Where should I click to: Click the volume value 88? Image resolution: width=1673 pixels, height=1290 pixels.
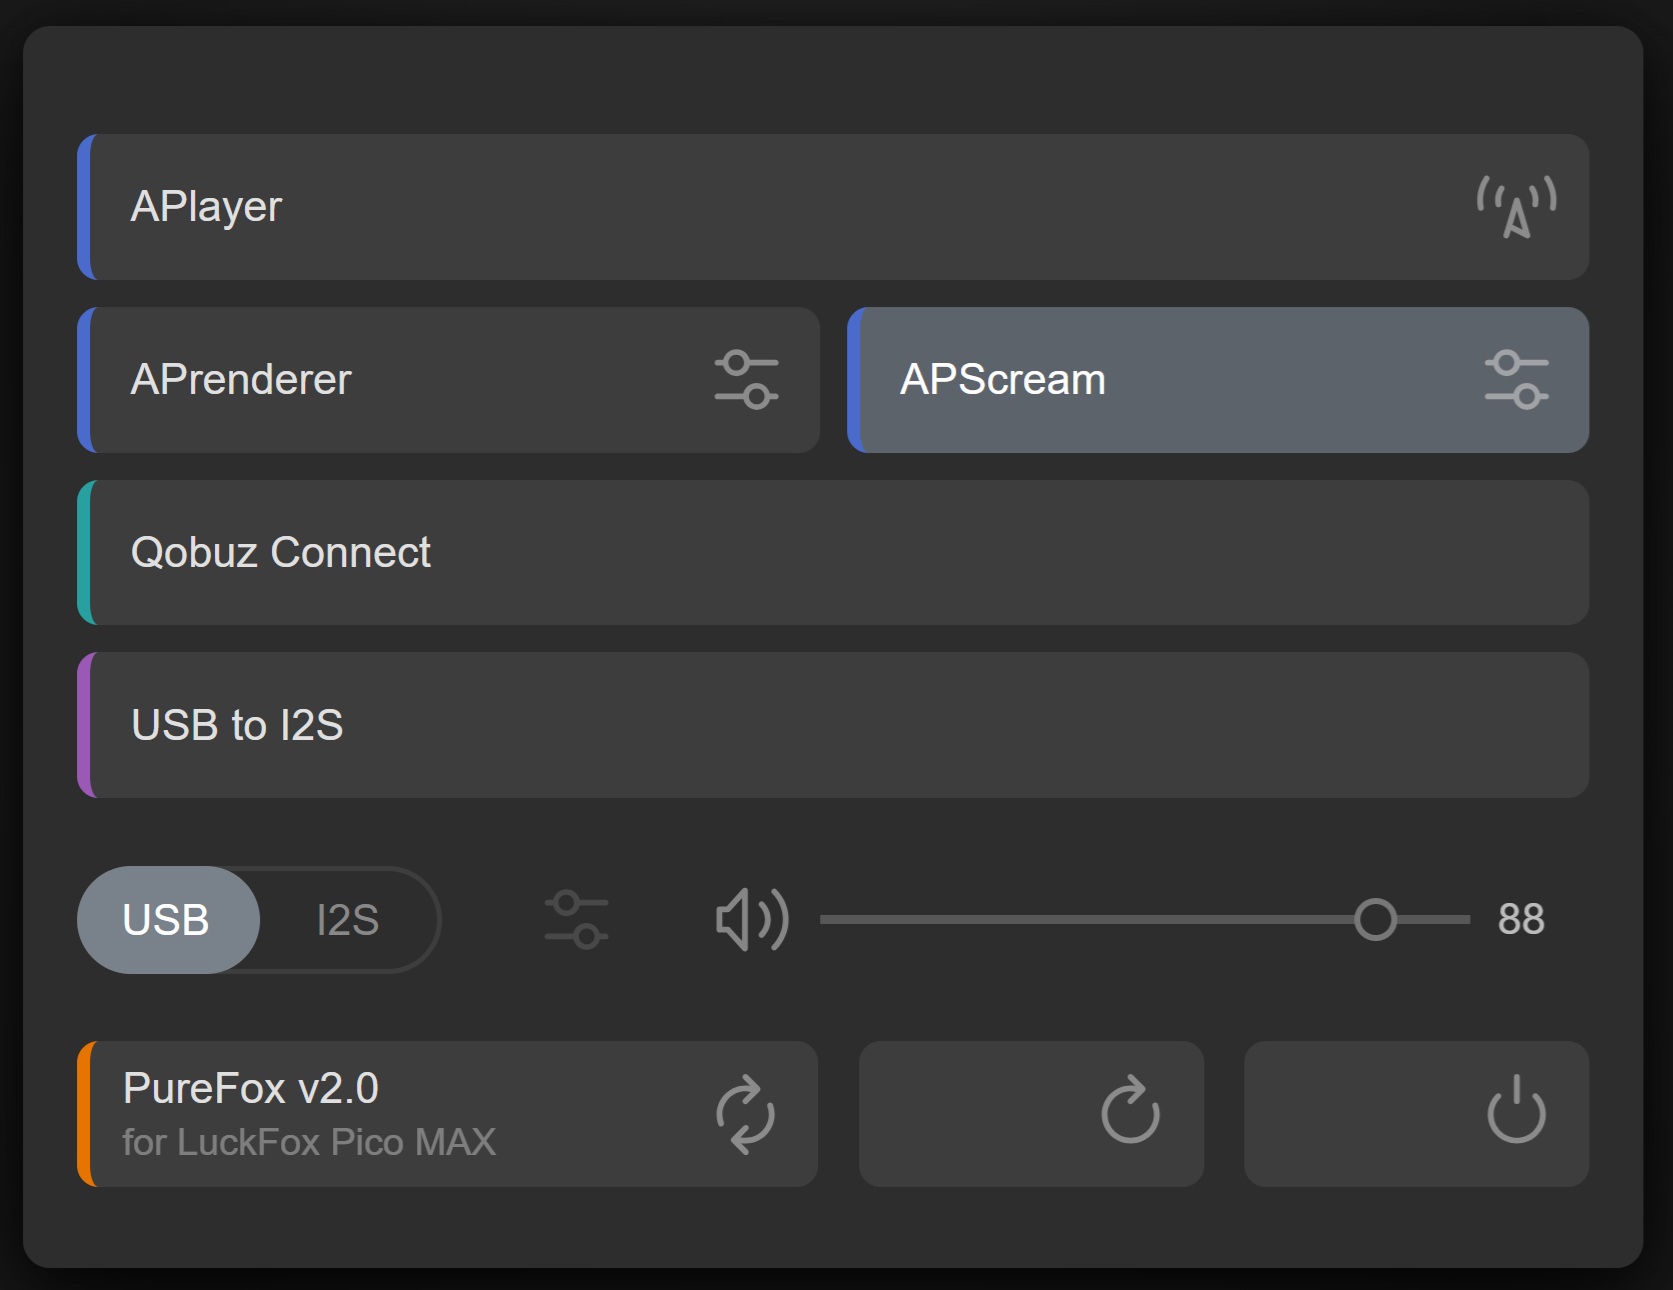click(1520, 919)
